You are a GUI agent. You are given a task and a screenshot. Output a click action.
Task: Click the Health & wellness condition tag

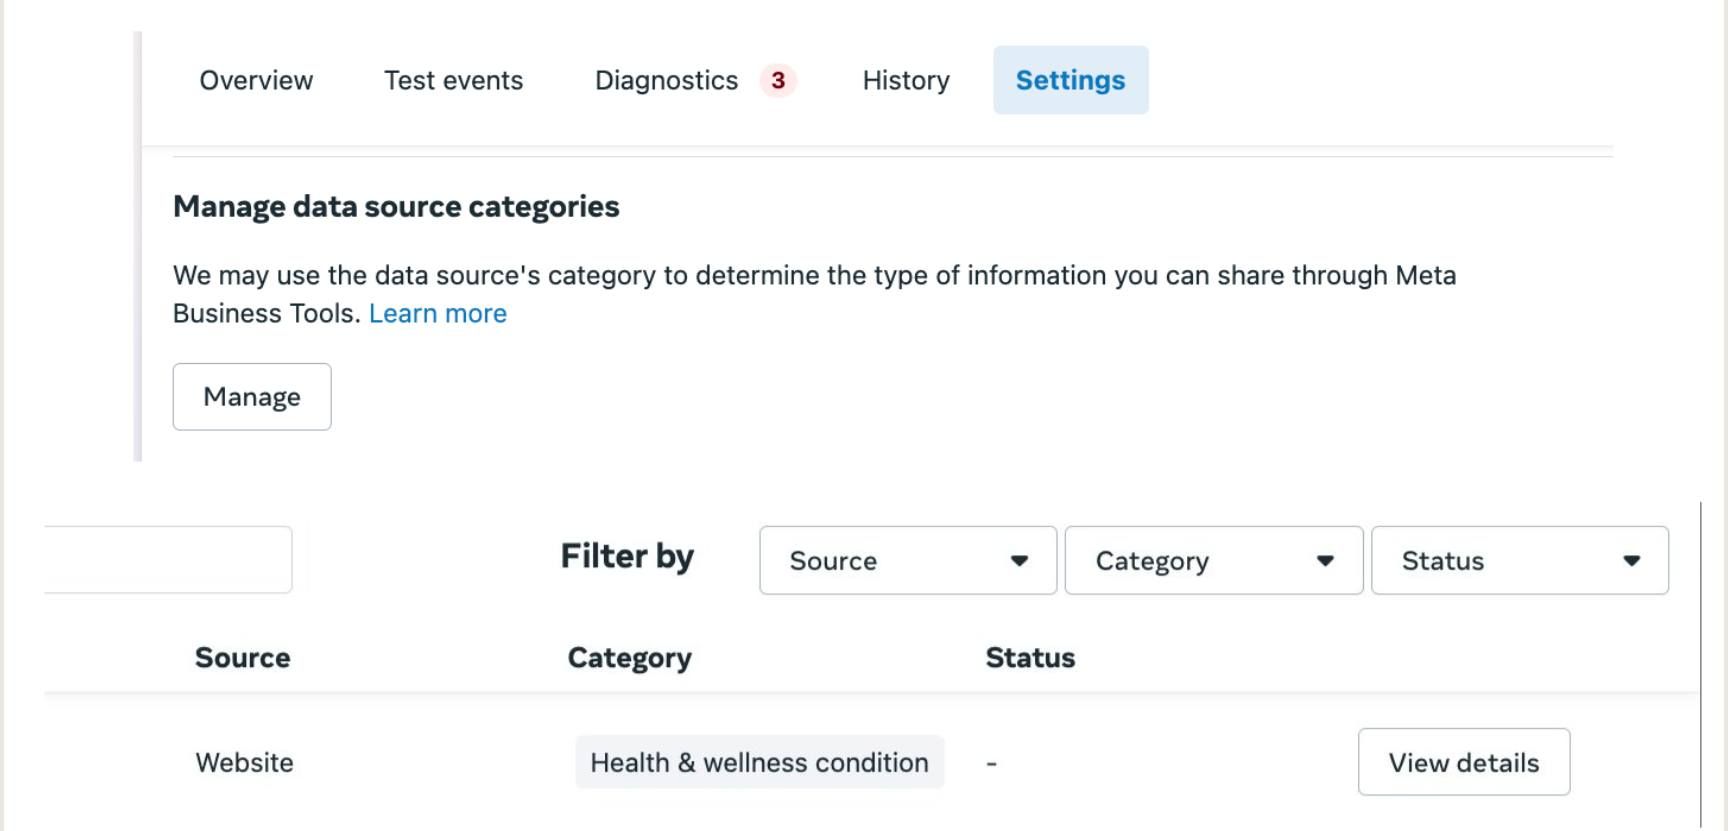click(759, 762)
